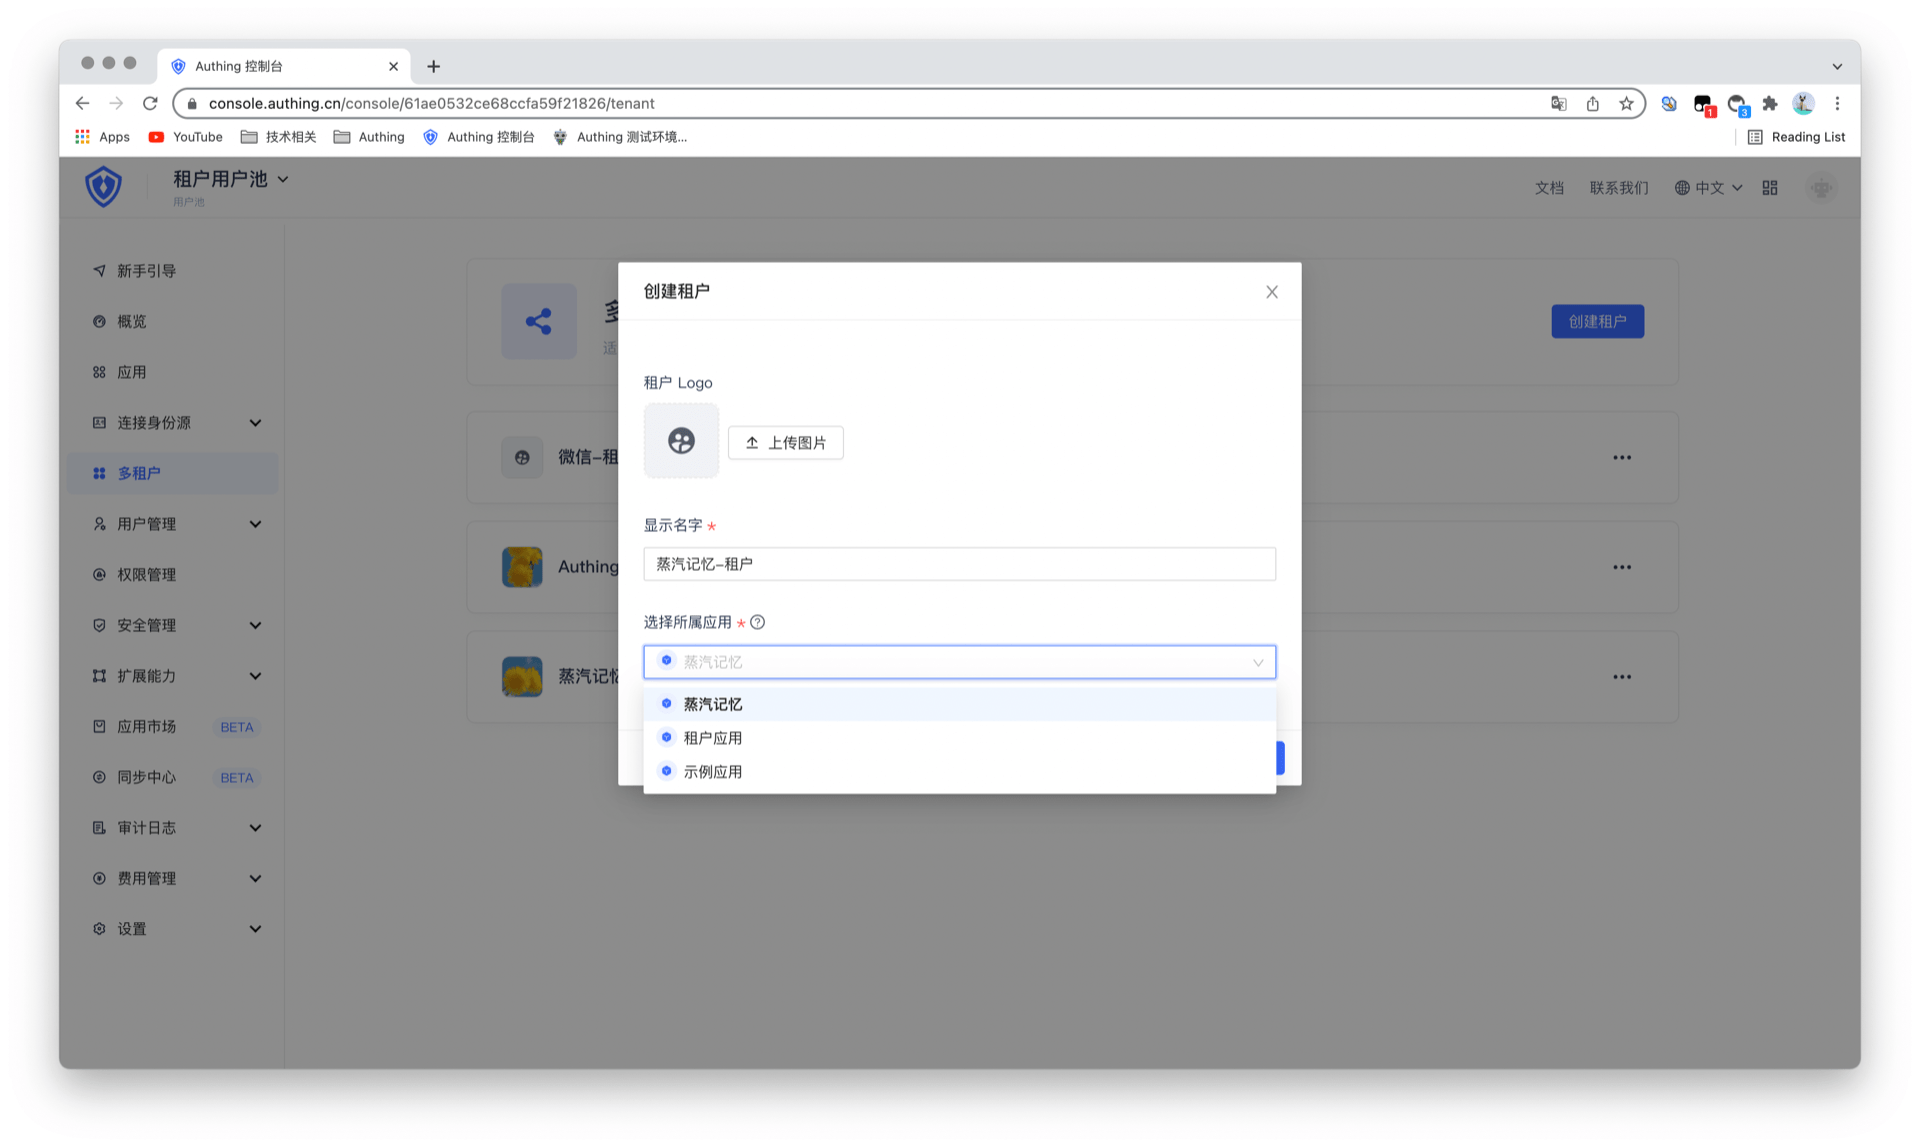This screenshot has height=1147, width=1920.
Task: Click the Authing shield logo
Action: pyautogui.click(x=103, y=187)
